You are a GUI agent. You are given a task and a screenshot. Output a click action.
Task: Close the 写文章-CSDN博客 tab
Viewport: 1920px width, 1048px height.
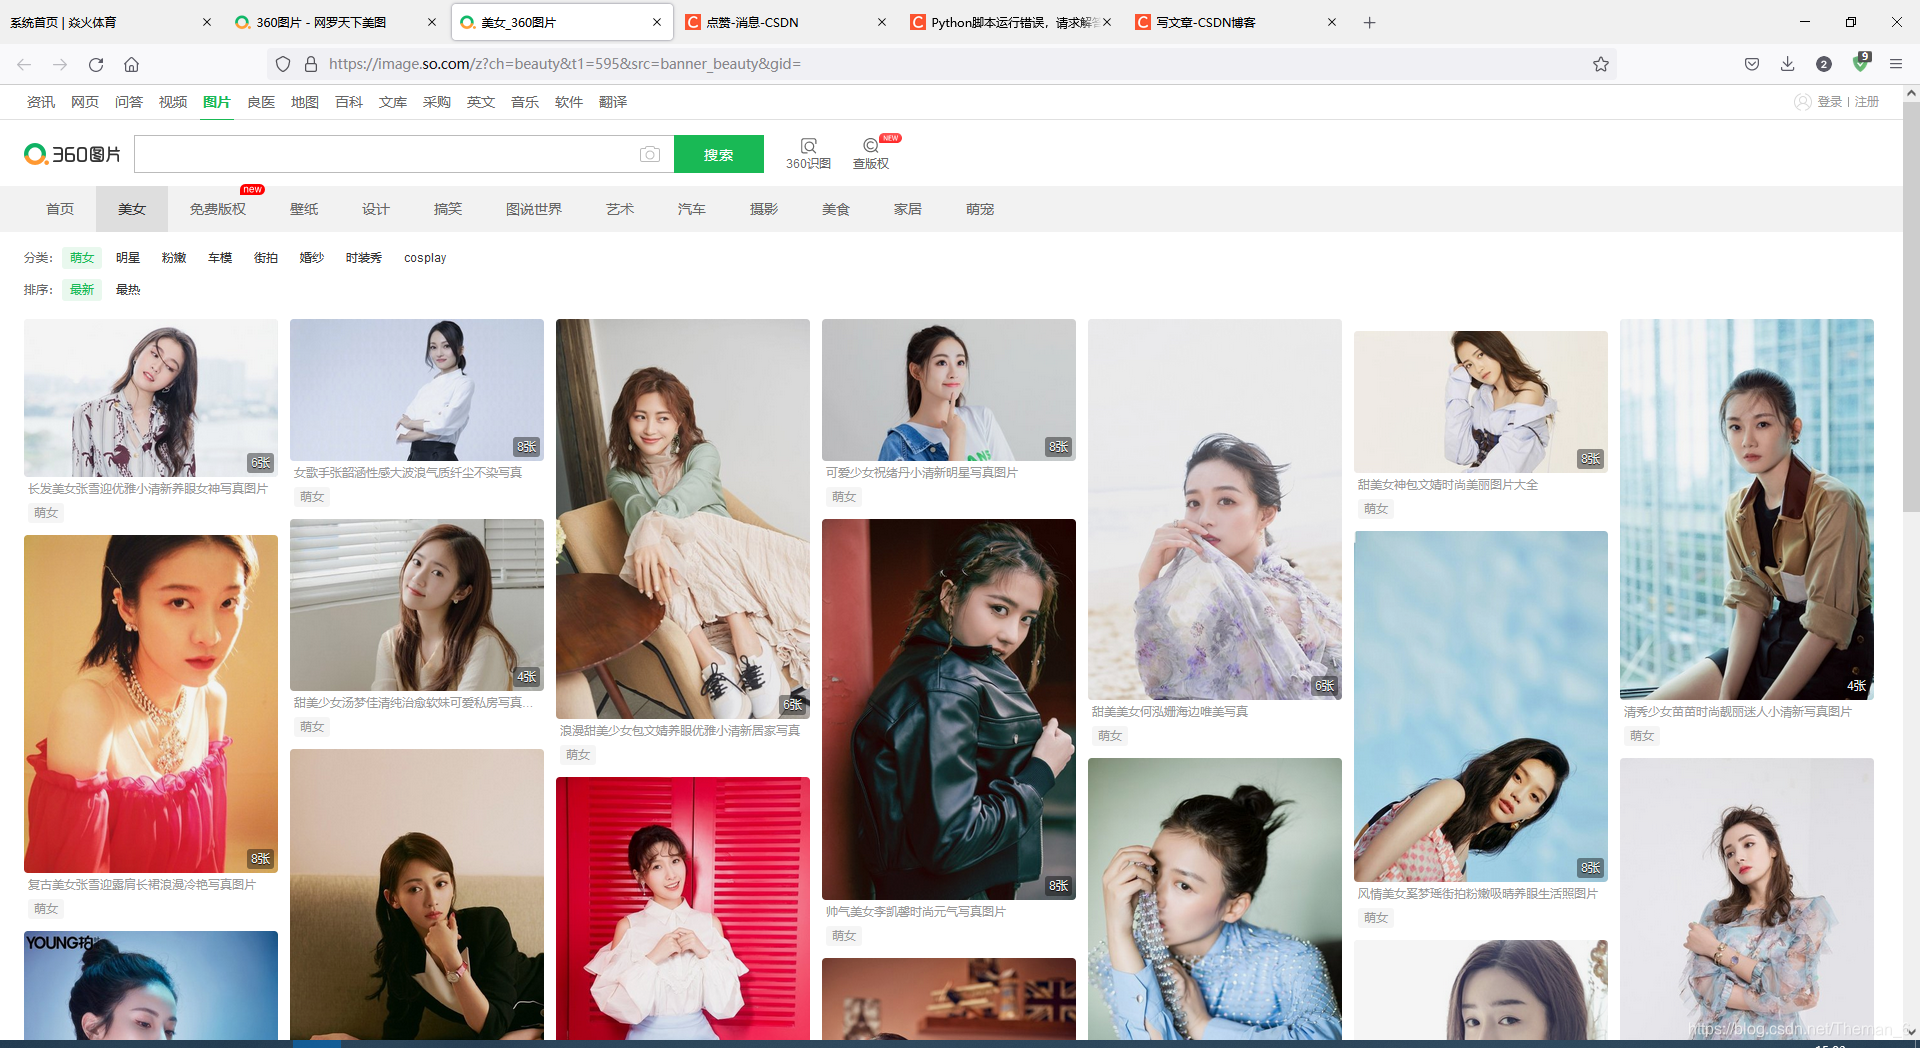[1332, 22]
